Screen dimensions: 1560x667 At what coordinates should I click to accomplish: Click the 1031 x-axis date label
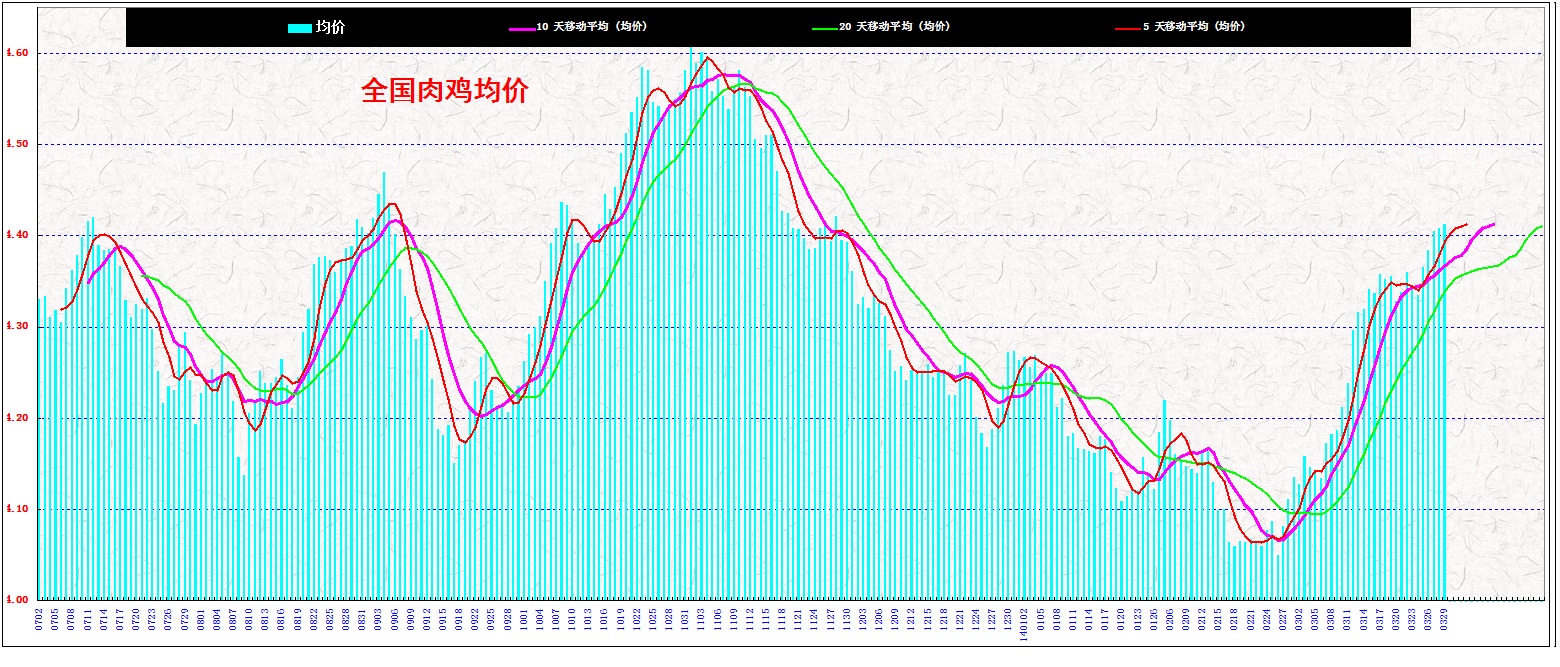pyautogui.click(x=686, y=620)
